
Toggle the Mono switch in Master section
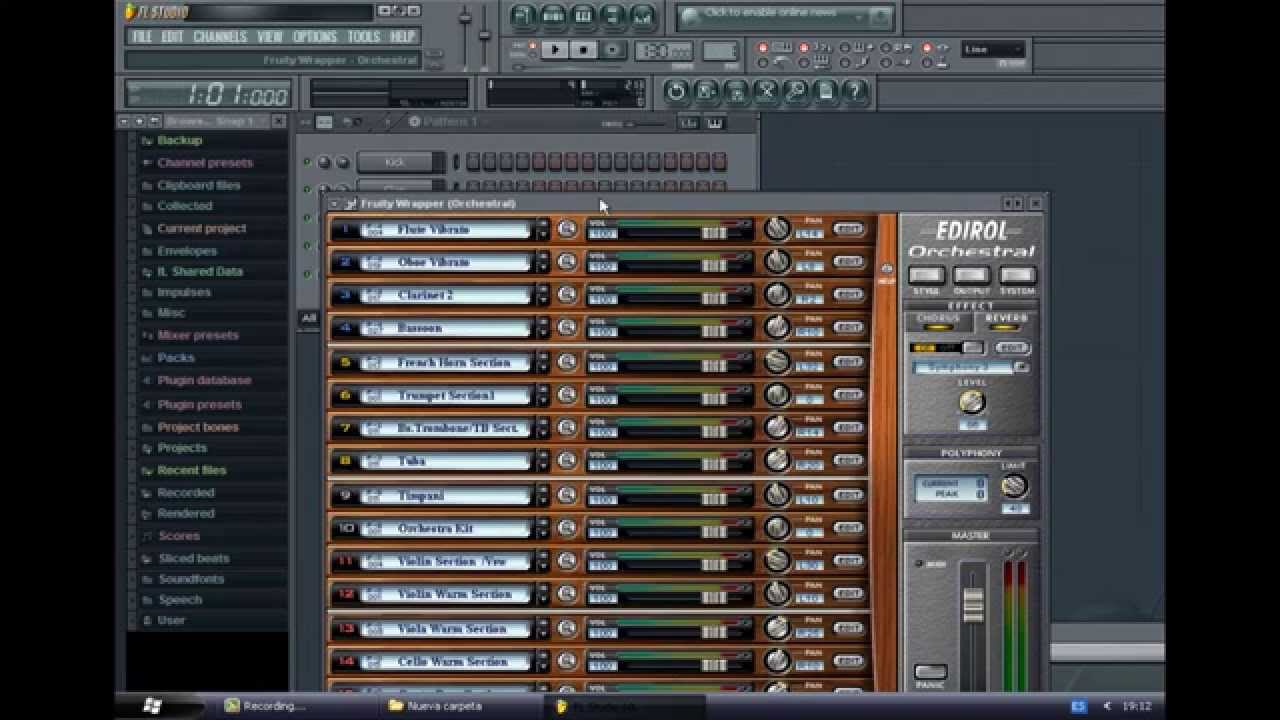[x=919, y=564]
